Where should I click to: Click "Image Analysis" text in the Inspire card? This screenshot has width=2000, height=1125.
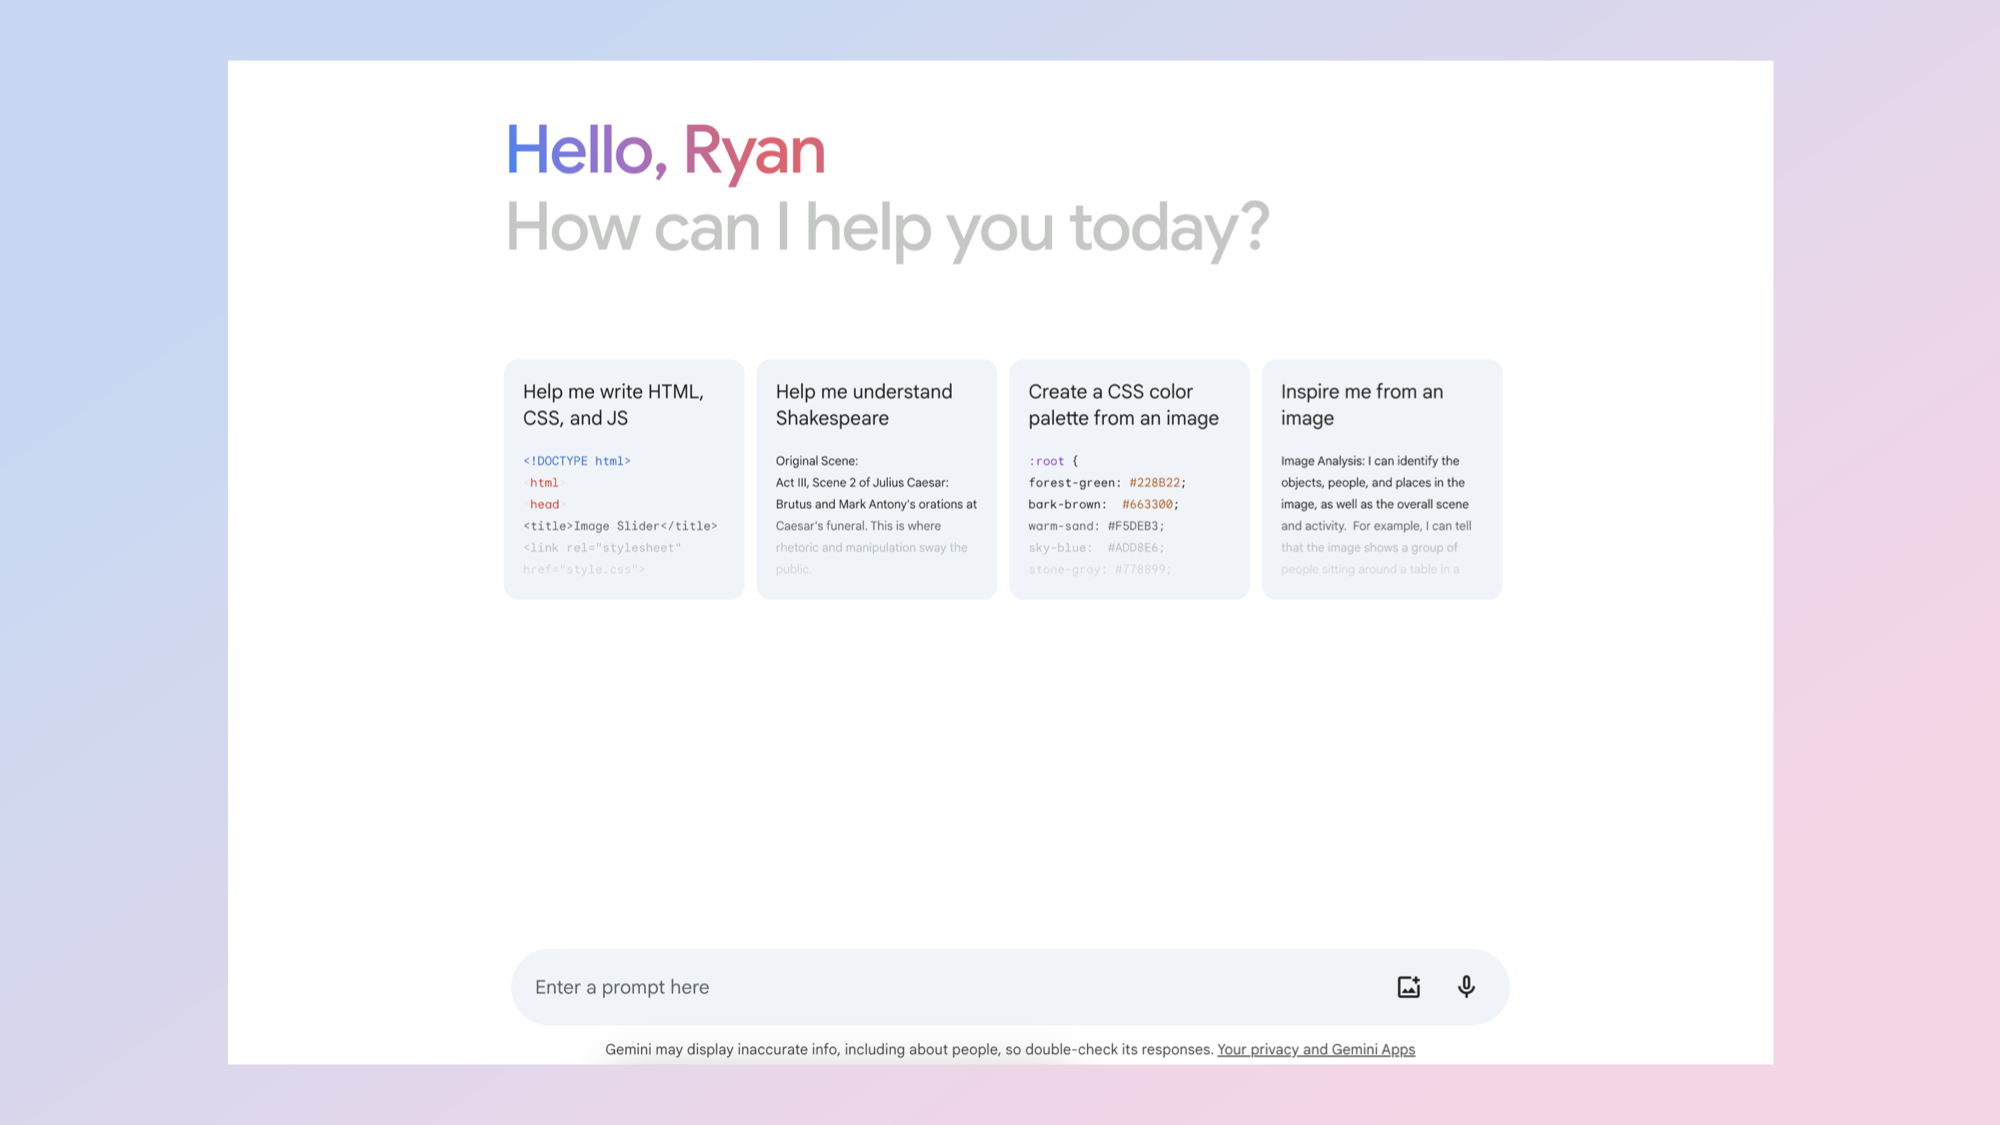[x=1321, y=461]
